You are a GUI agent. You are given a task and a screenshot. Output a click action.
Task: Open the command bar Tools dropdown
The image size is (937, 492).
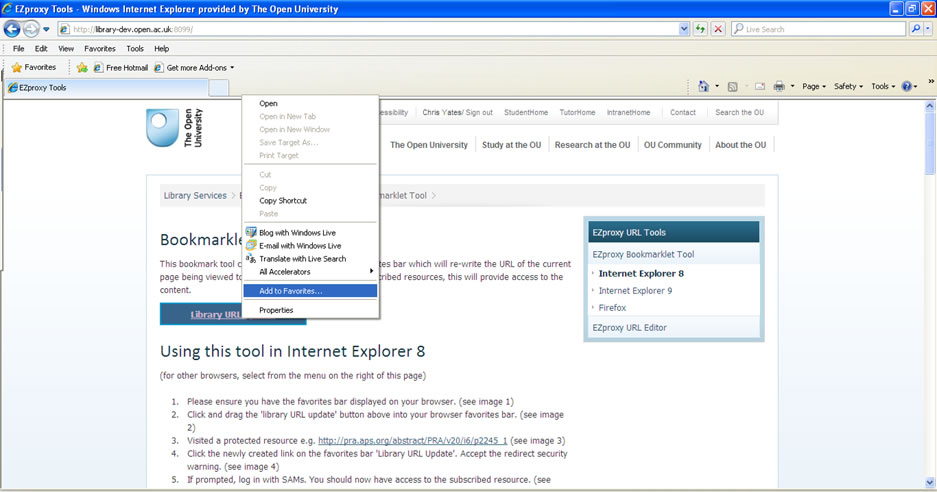[x=883, y=86]
